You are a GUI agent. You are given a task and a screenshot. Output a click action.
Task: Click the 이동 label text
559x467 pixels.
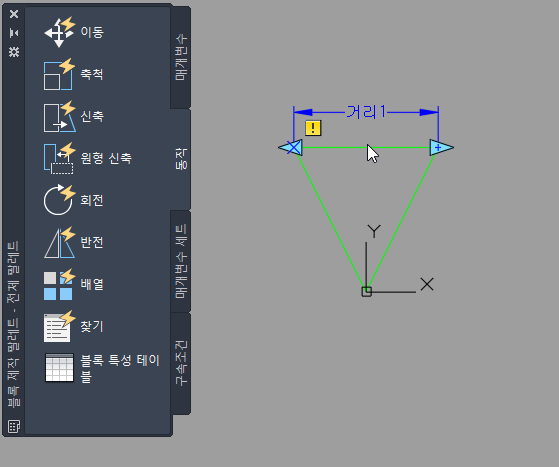coord(92,32)
